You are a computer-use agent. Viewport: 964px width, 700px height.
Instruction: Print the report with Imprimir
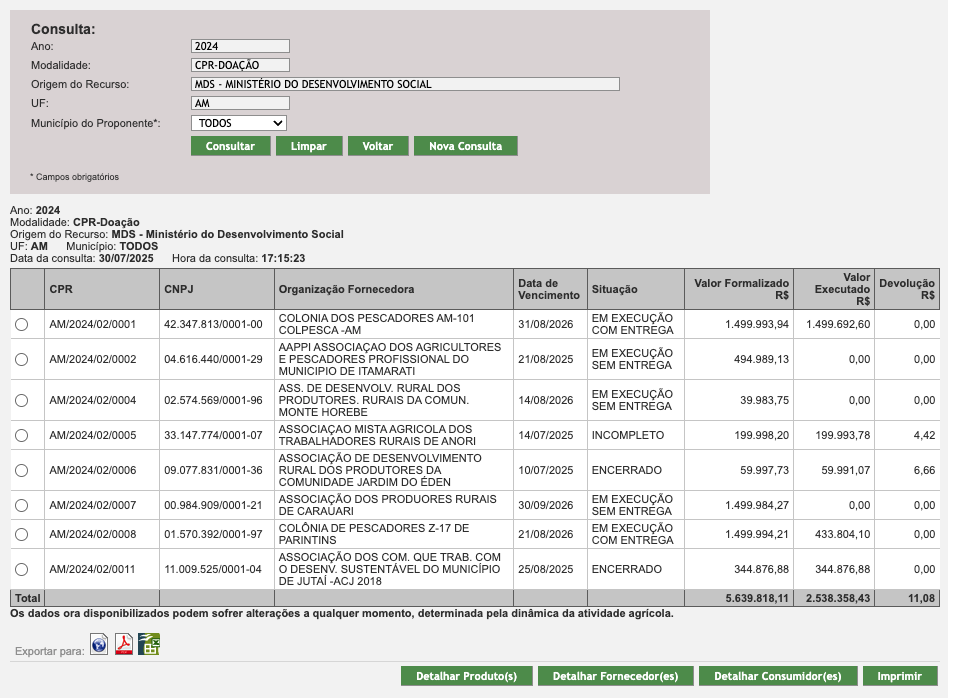pos(899,677)
